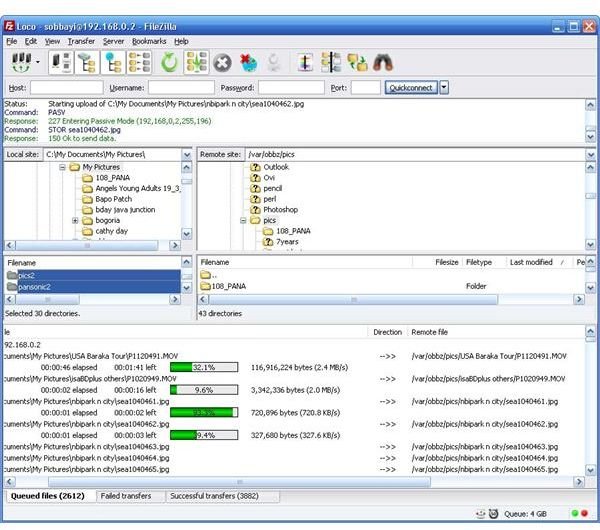Toggle the transfer queue display icon

click(x=139, y=62)
